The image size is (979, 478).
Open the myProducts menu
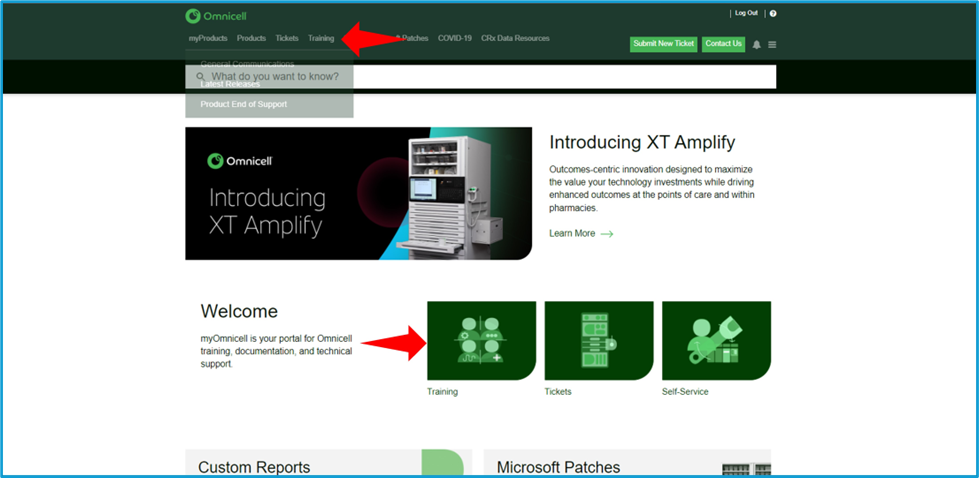click(x=208, y=39)
